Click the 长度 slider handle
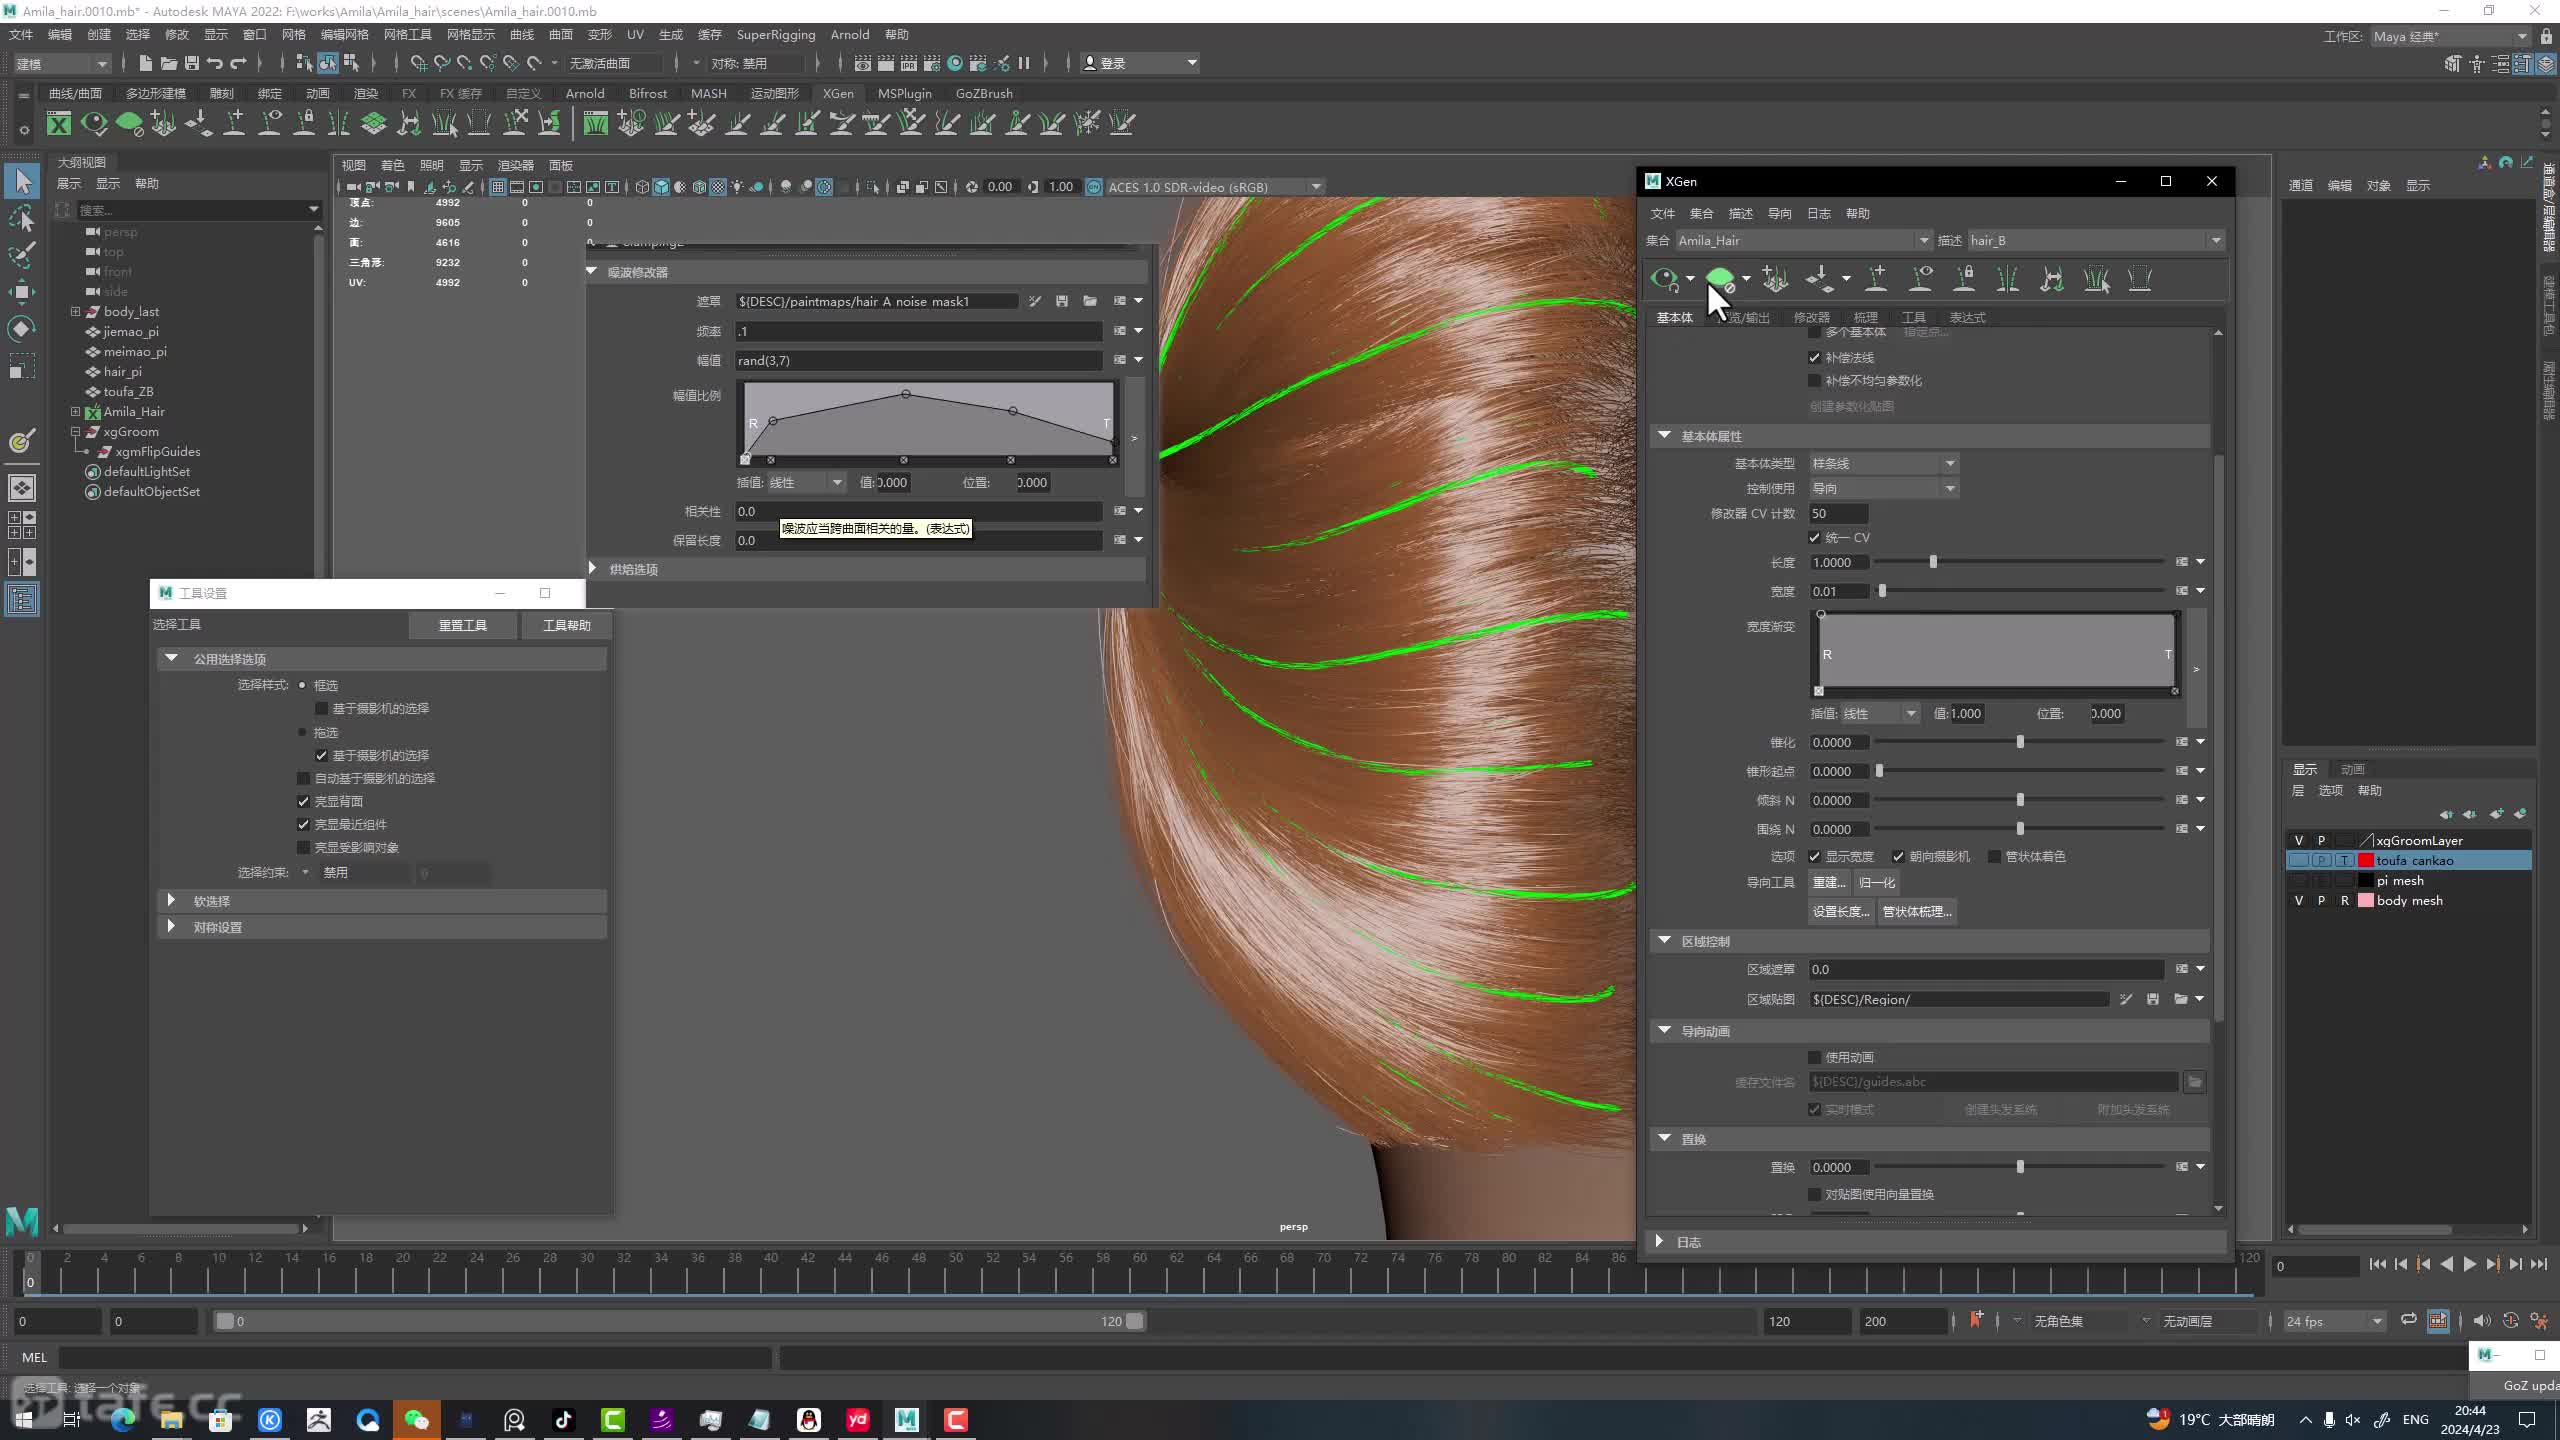The height and width of the screenshot is (1440, 2560). tap(1933, 562)
